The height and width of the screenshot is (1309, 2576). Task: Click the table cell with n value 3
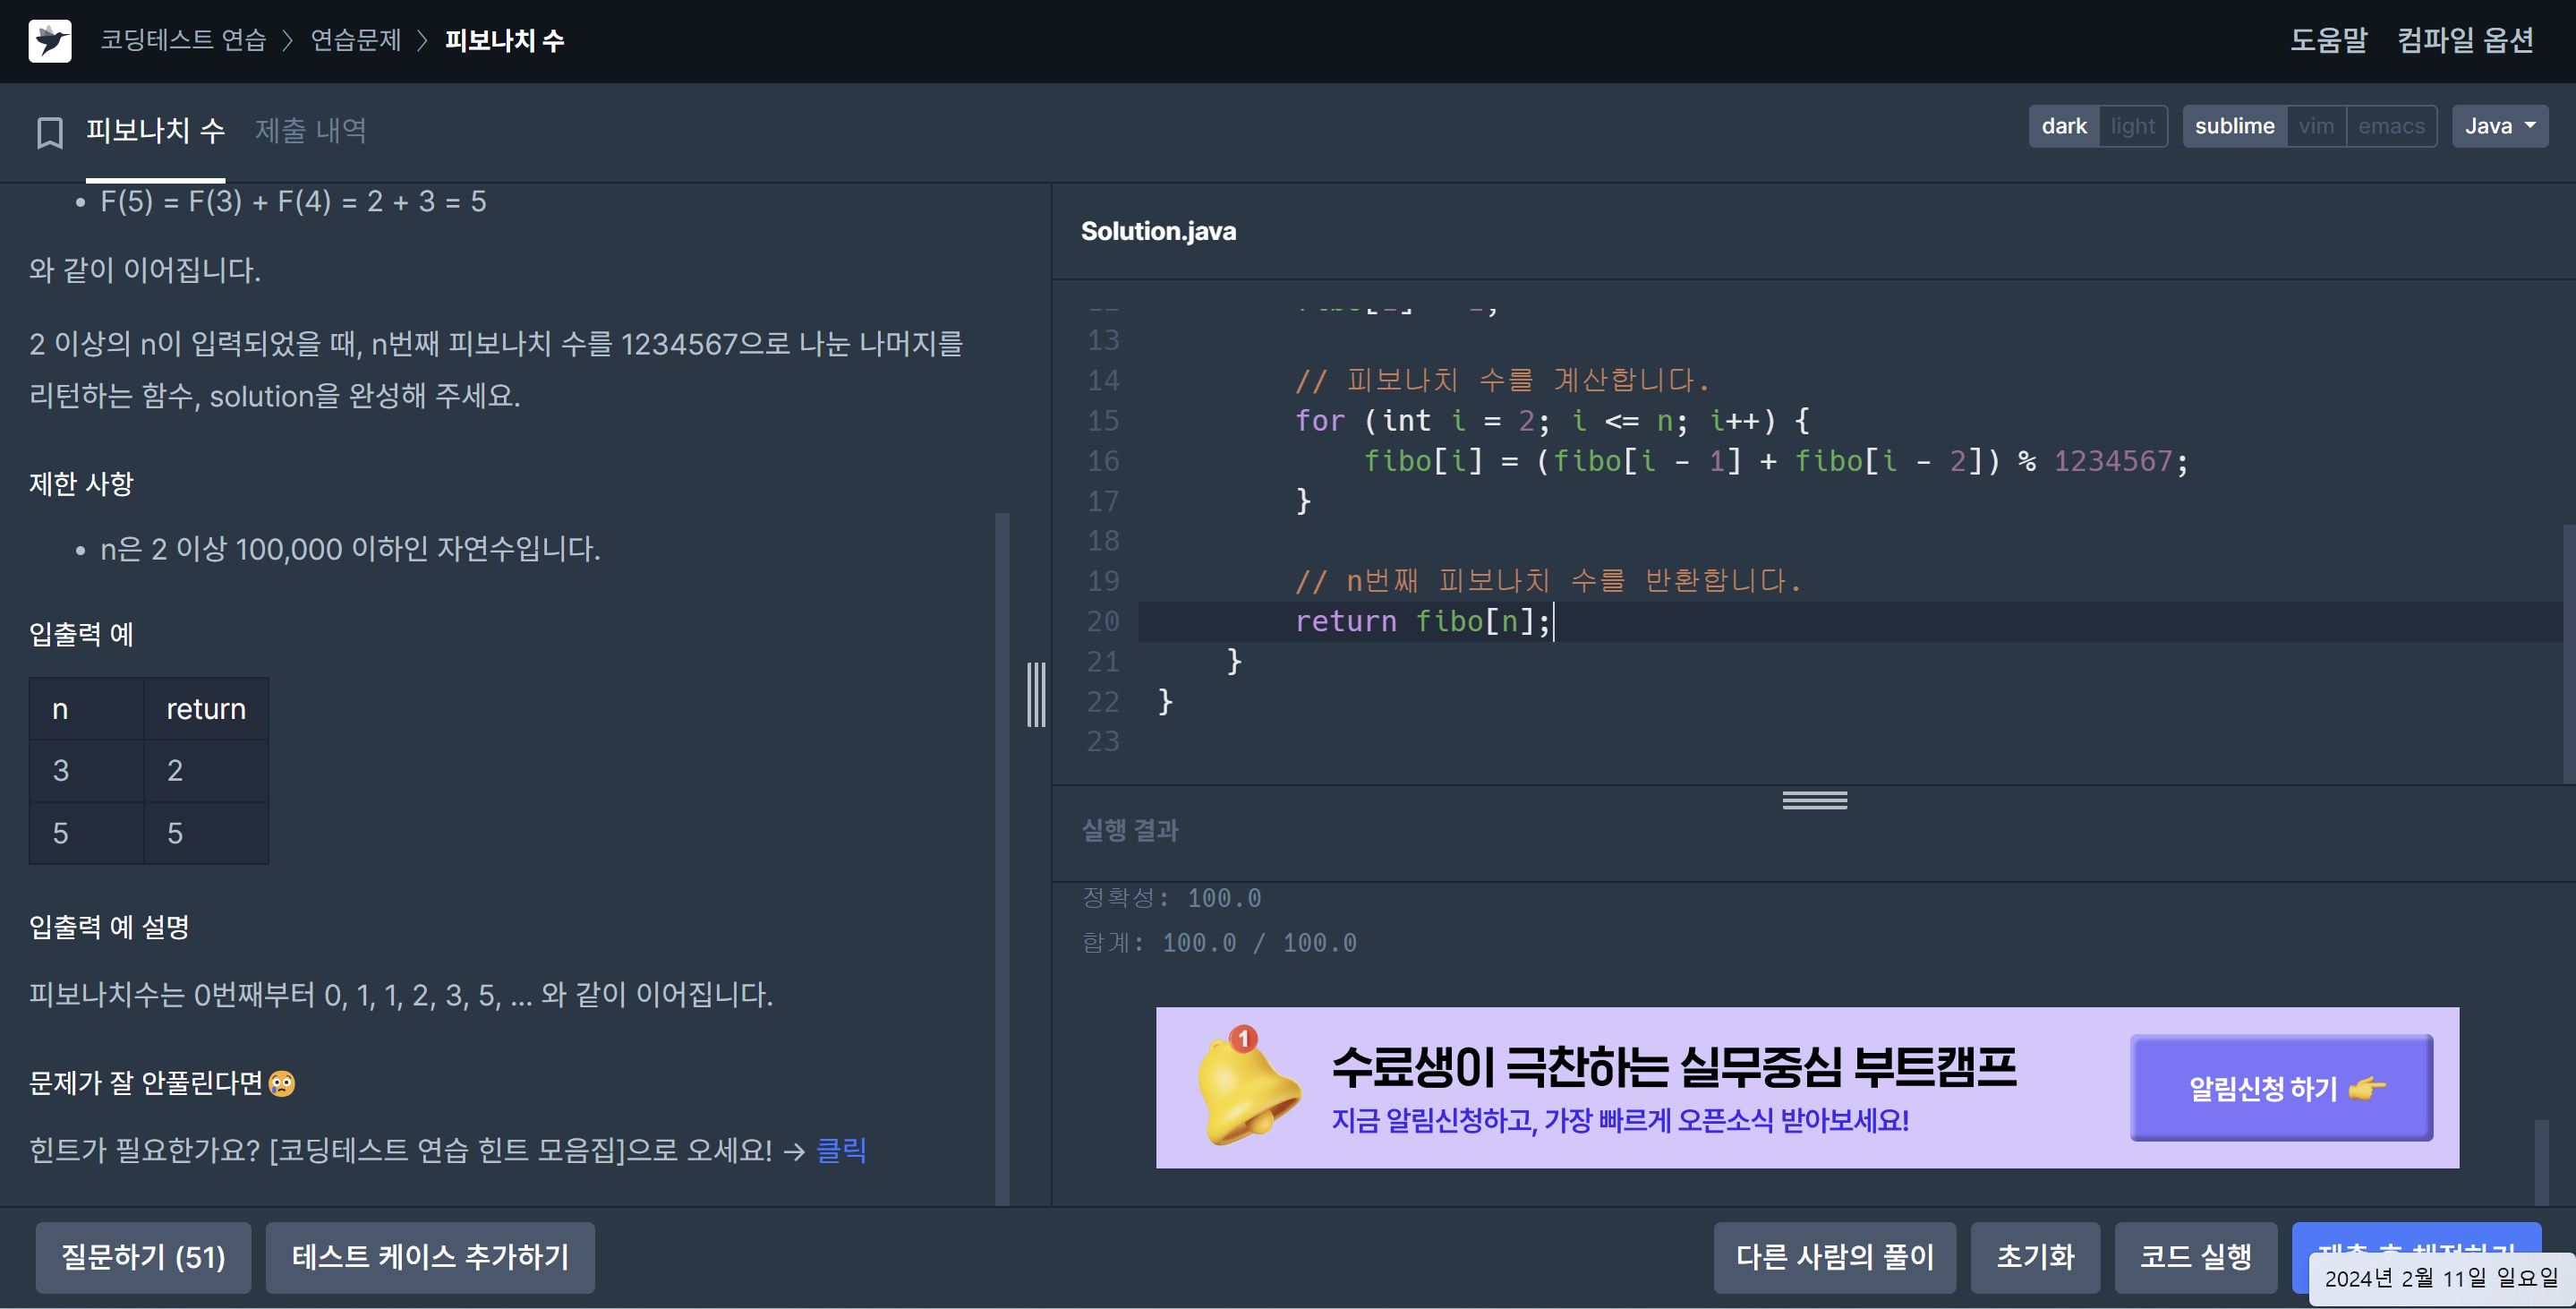tap(87, 771)
